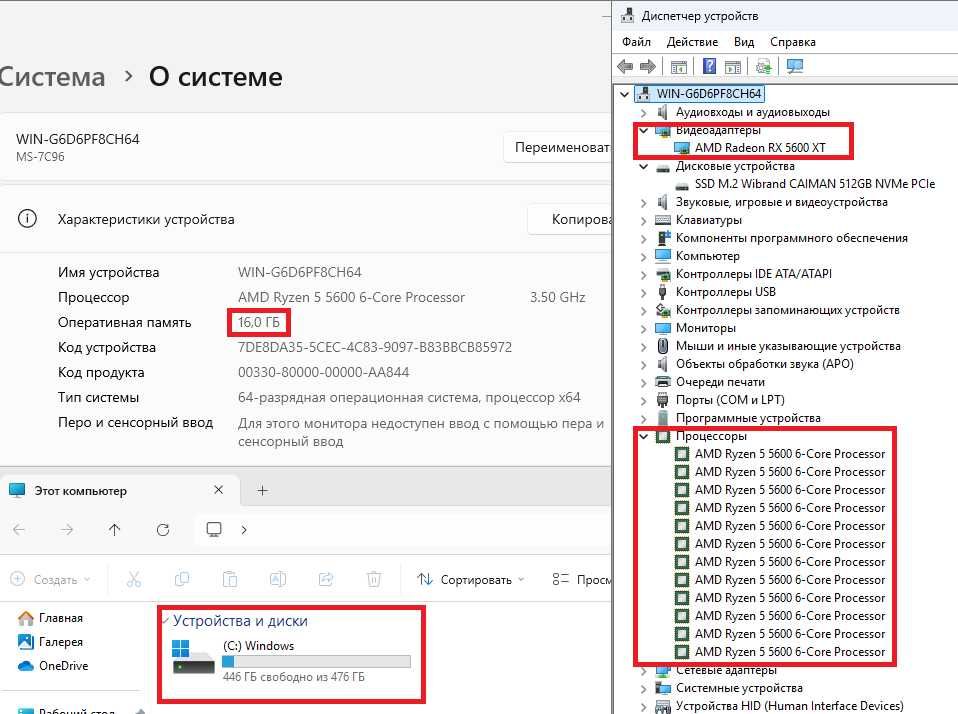Expand Аудиовходы и аудиовыходы node
This screenshot has height=714, width=958.
(x=643, y=112)
